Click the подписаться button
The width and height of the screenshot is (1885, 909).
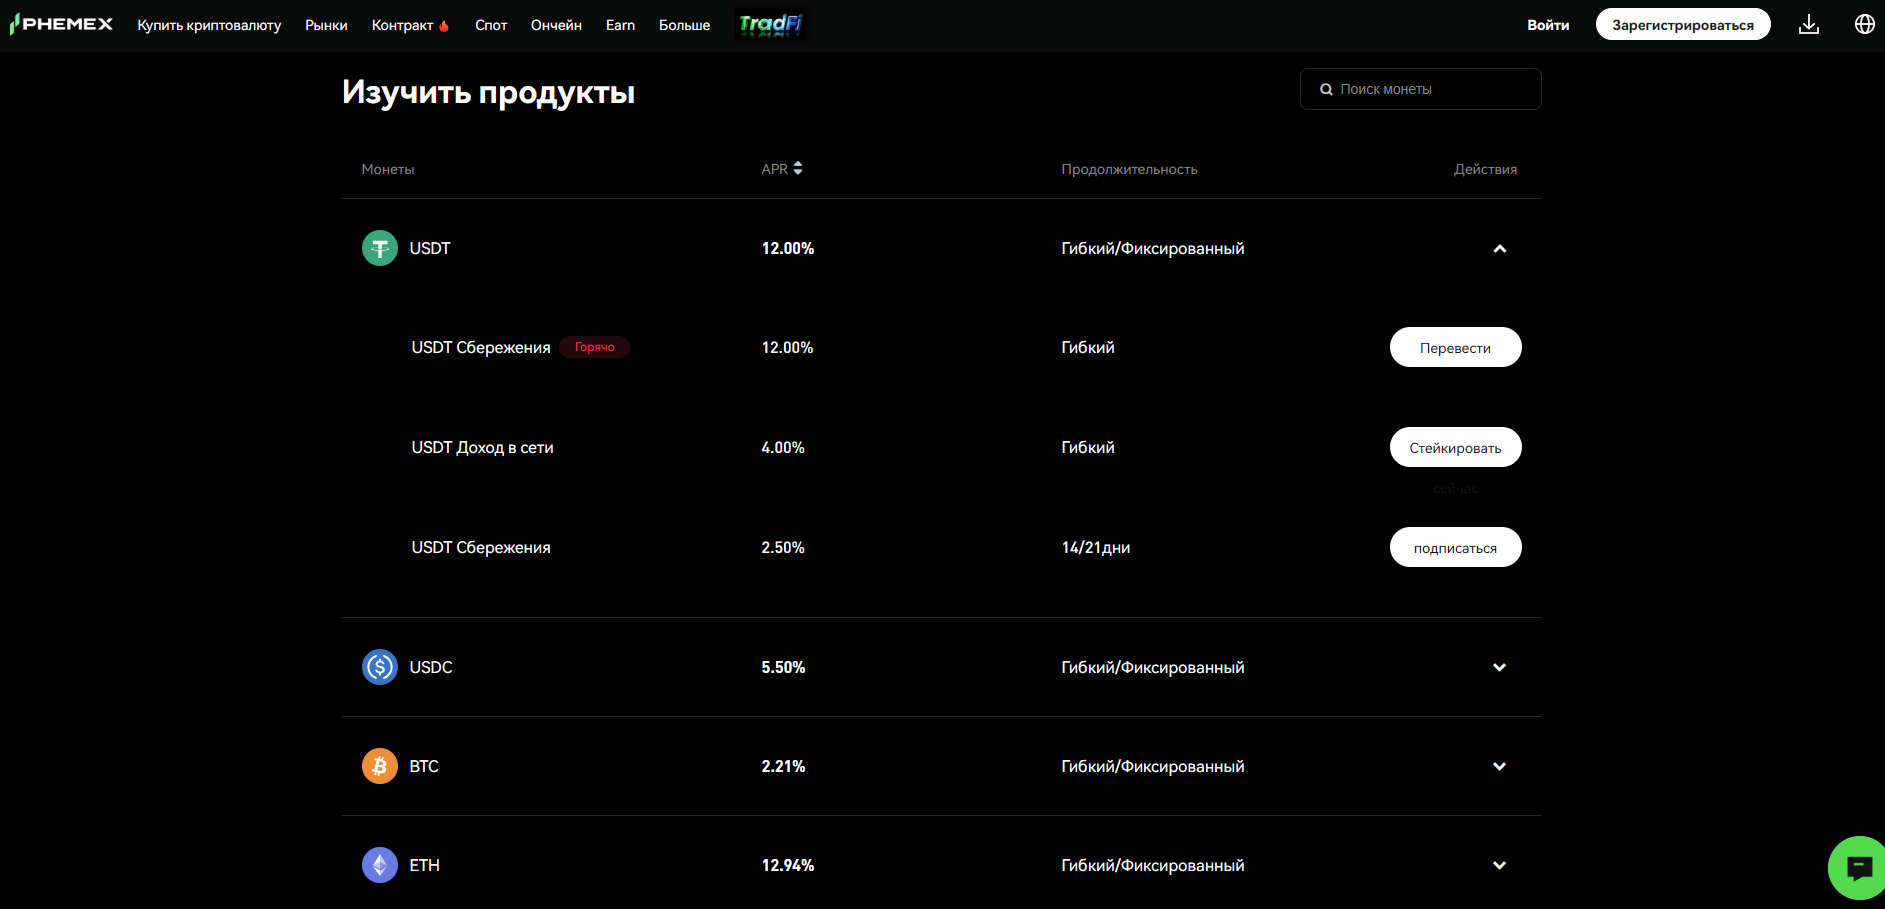1455,547
